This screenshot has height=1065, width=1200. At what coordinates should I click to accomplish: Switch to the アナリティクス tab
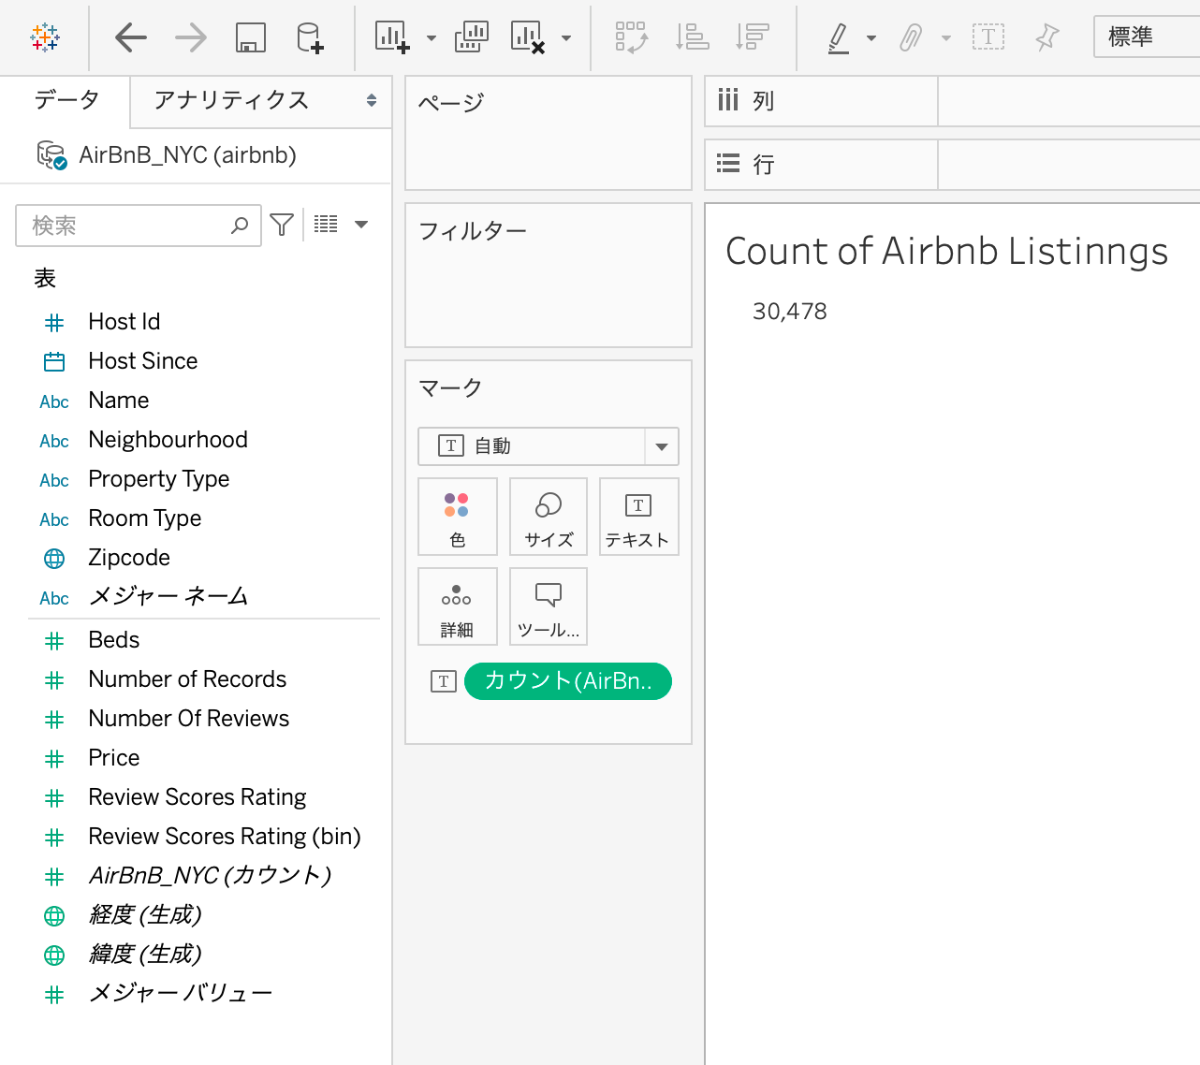(x=231, y=100)
